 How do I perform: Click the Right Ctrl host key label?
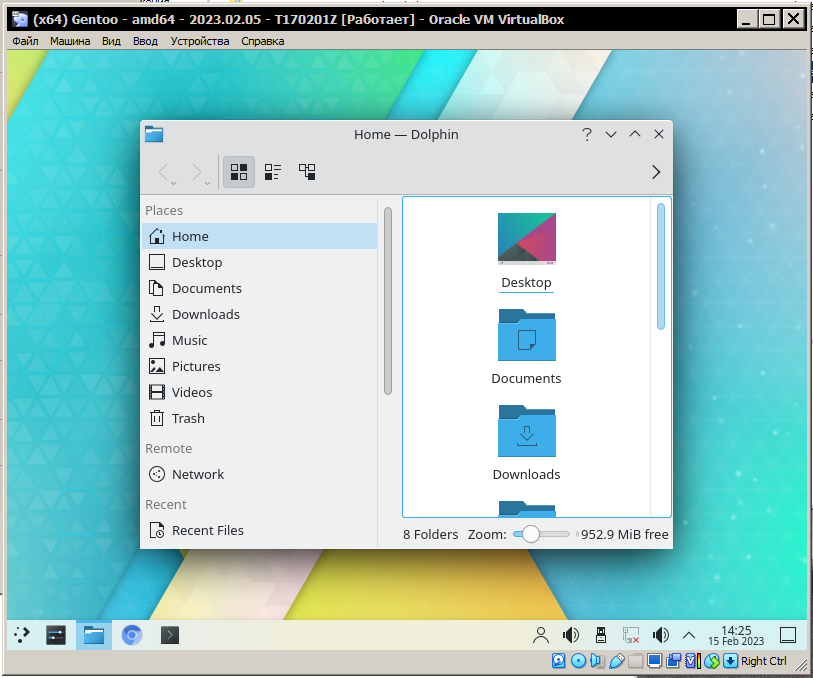[764, 661]
